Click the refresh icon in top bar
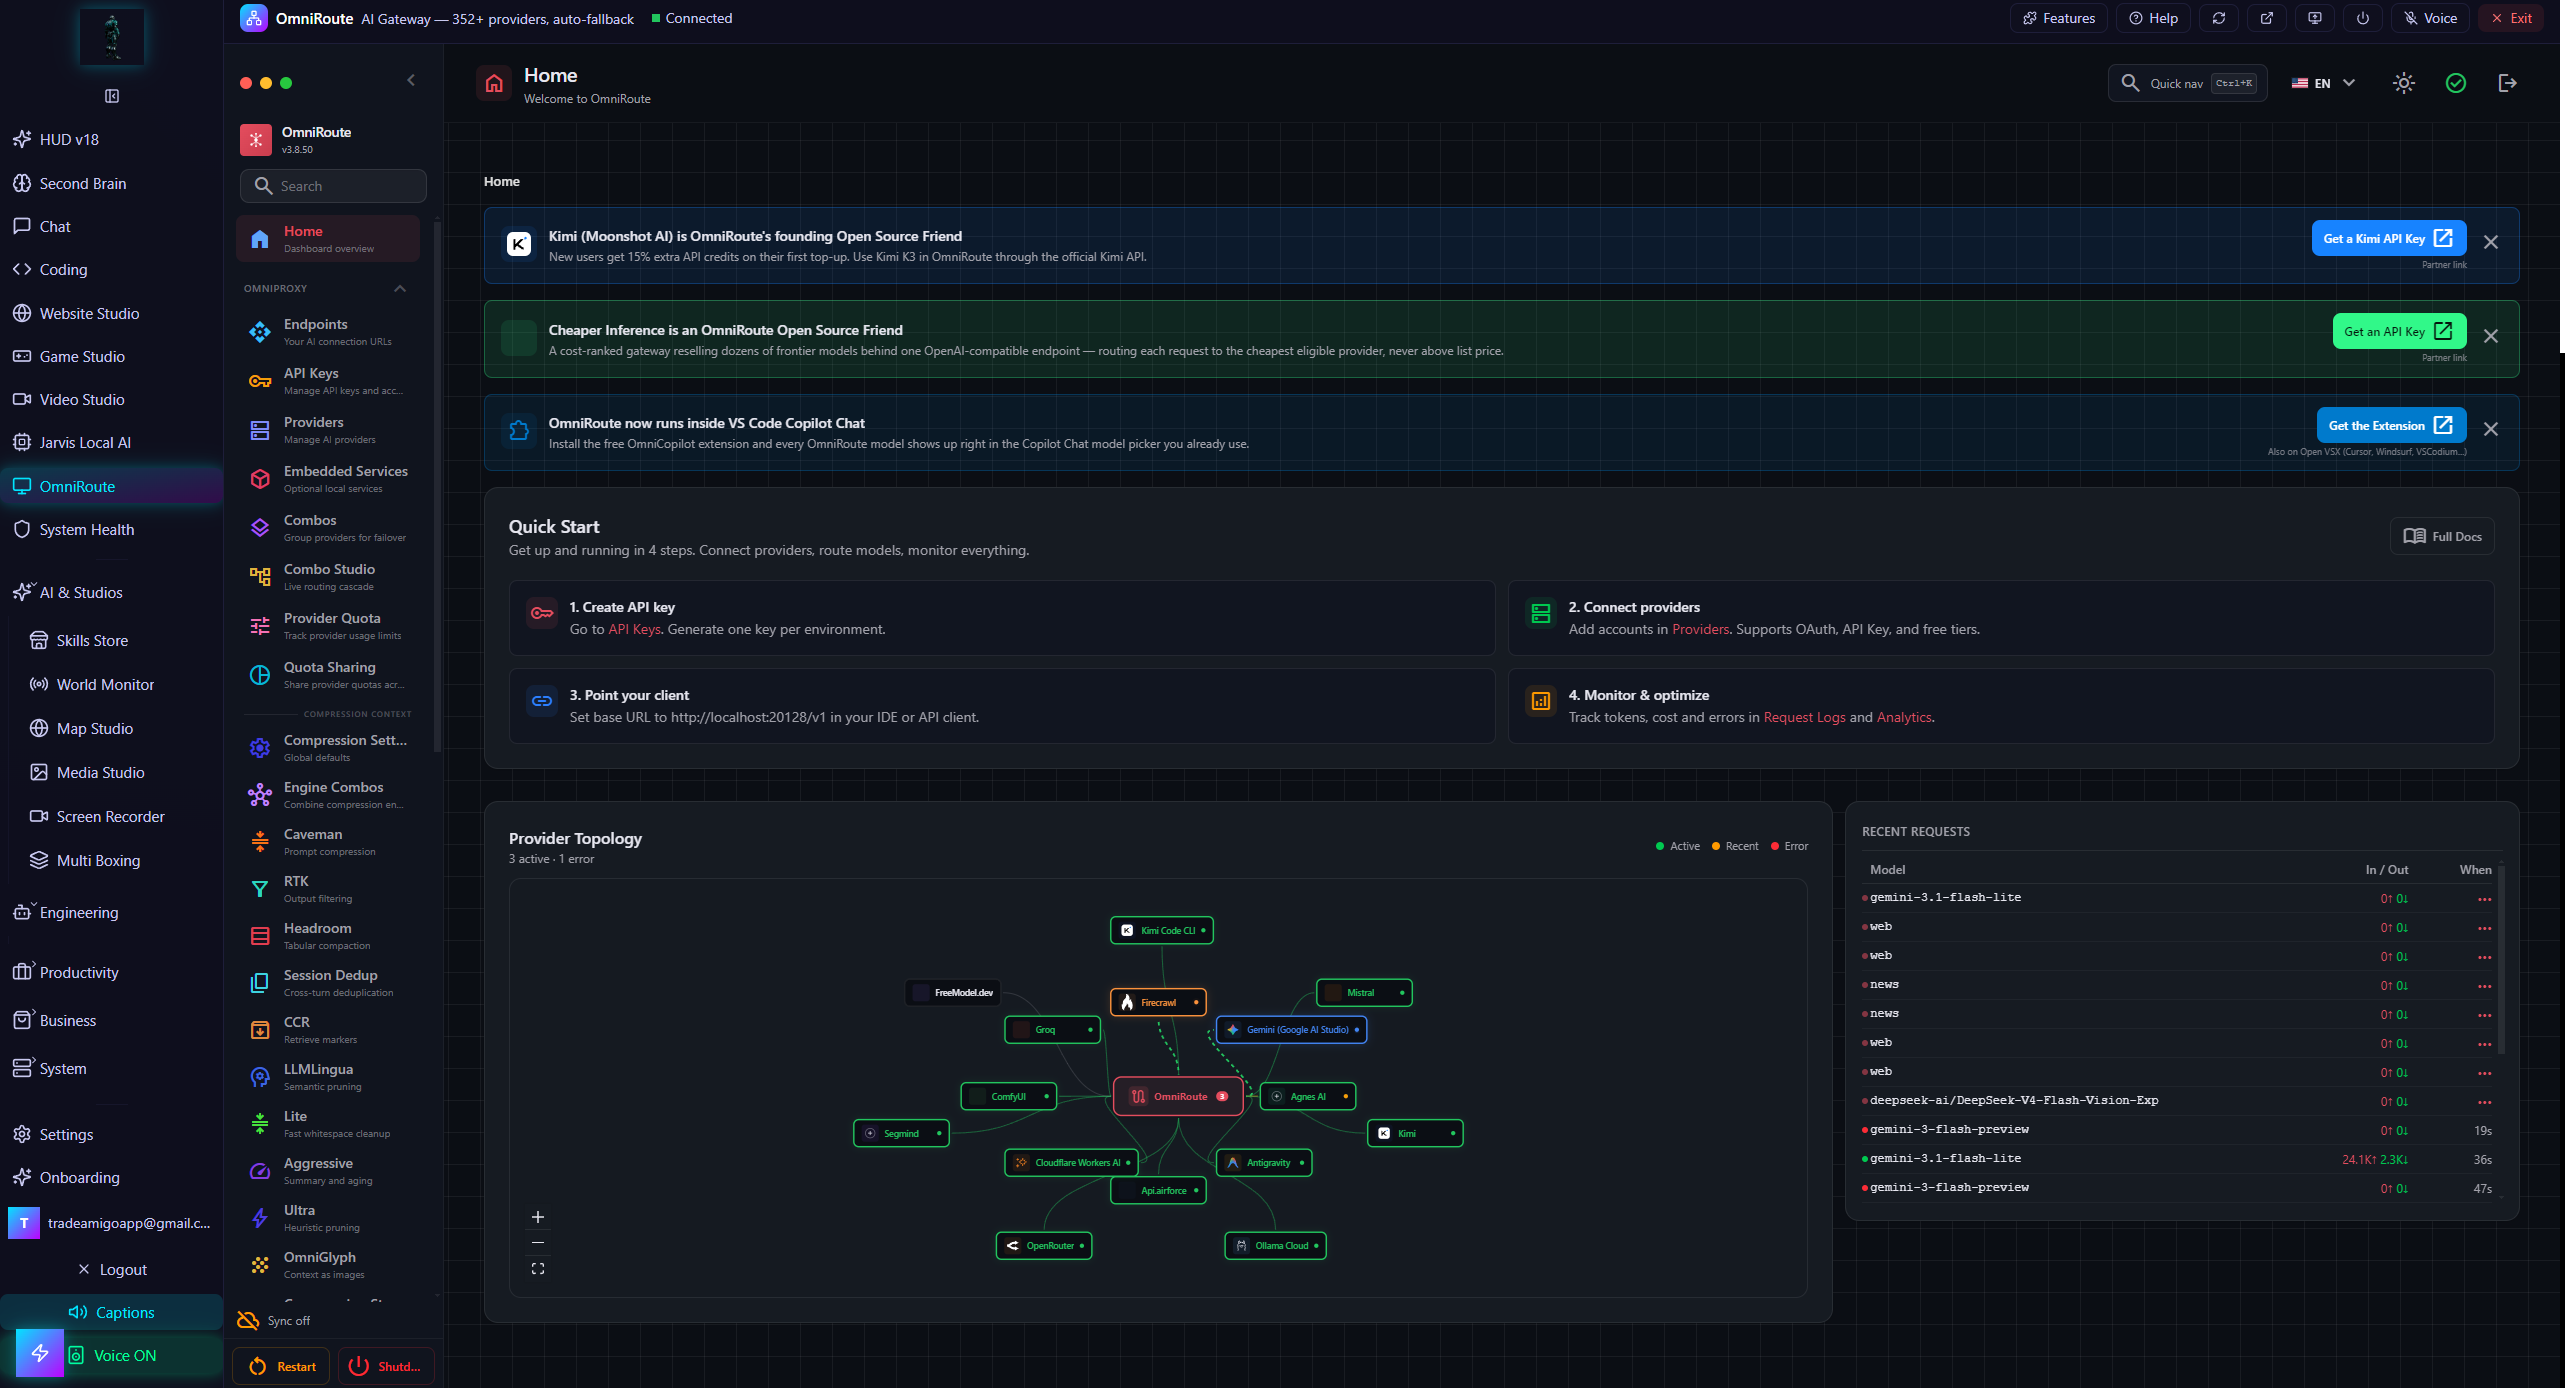The height and width of the screenshot is (1388, 2565). point(2219,18)
